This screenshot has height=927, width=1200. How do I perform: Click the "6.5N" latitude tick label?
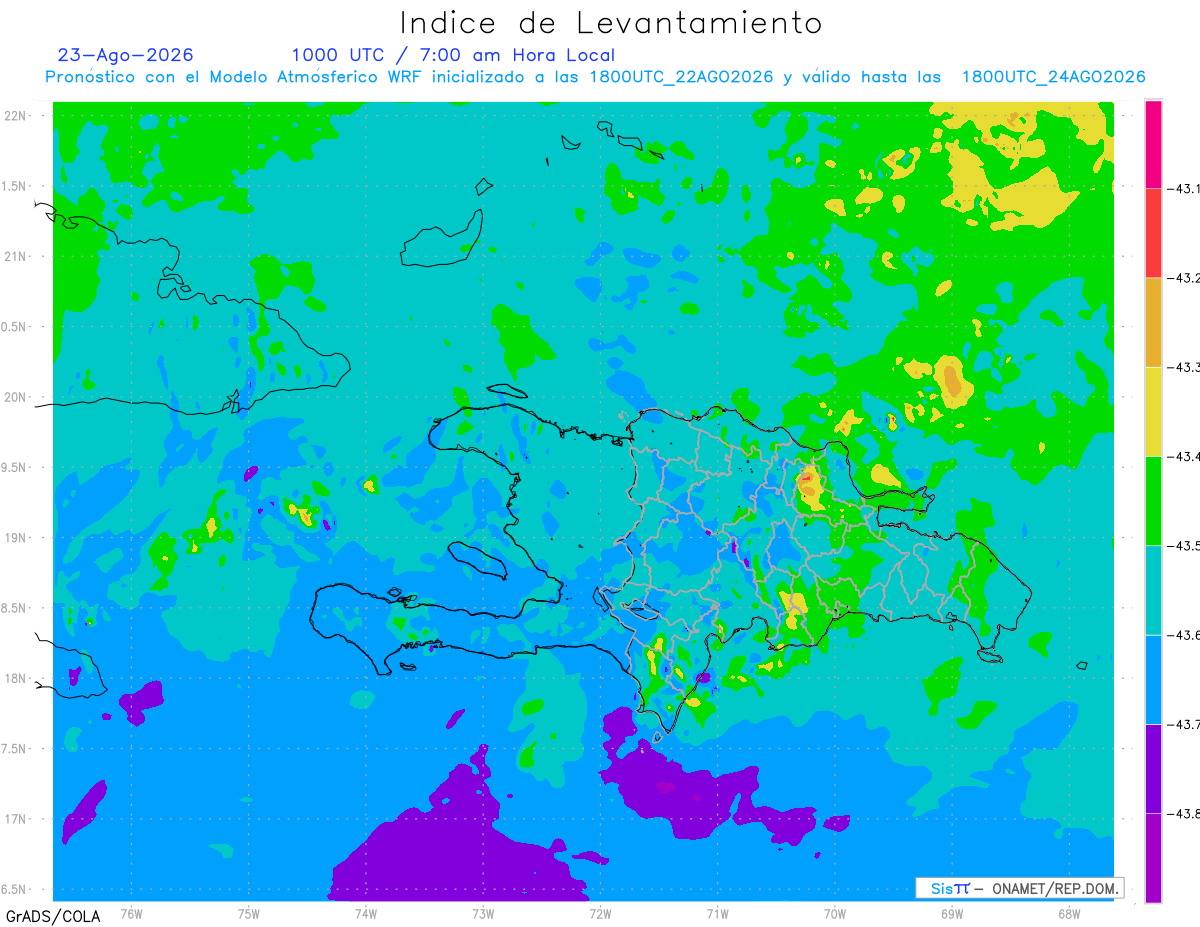[x=15, y=890]
